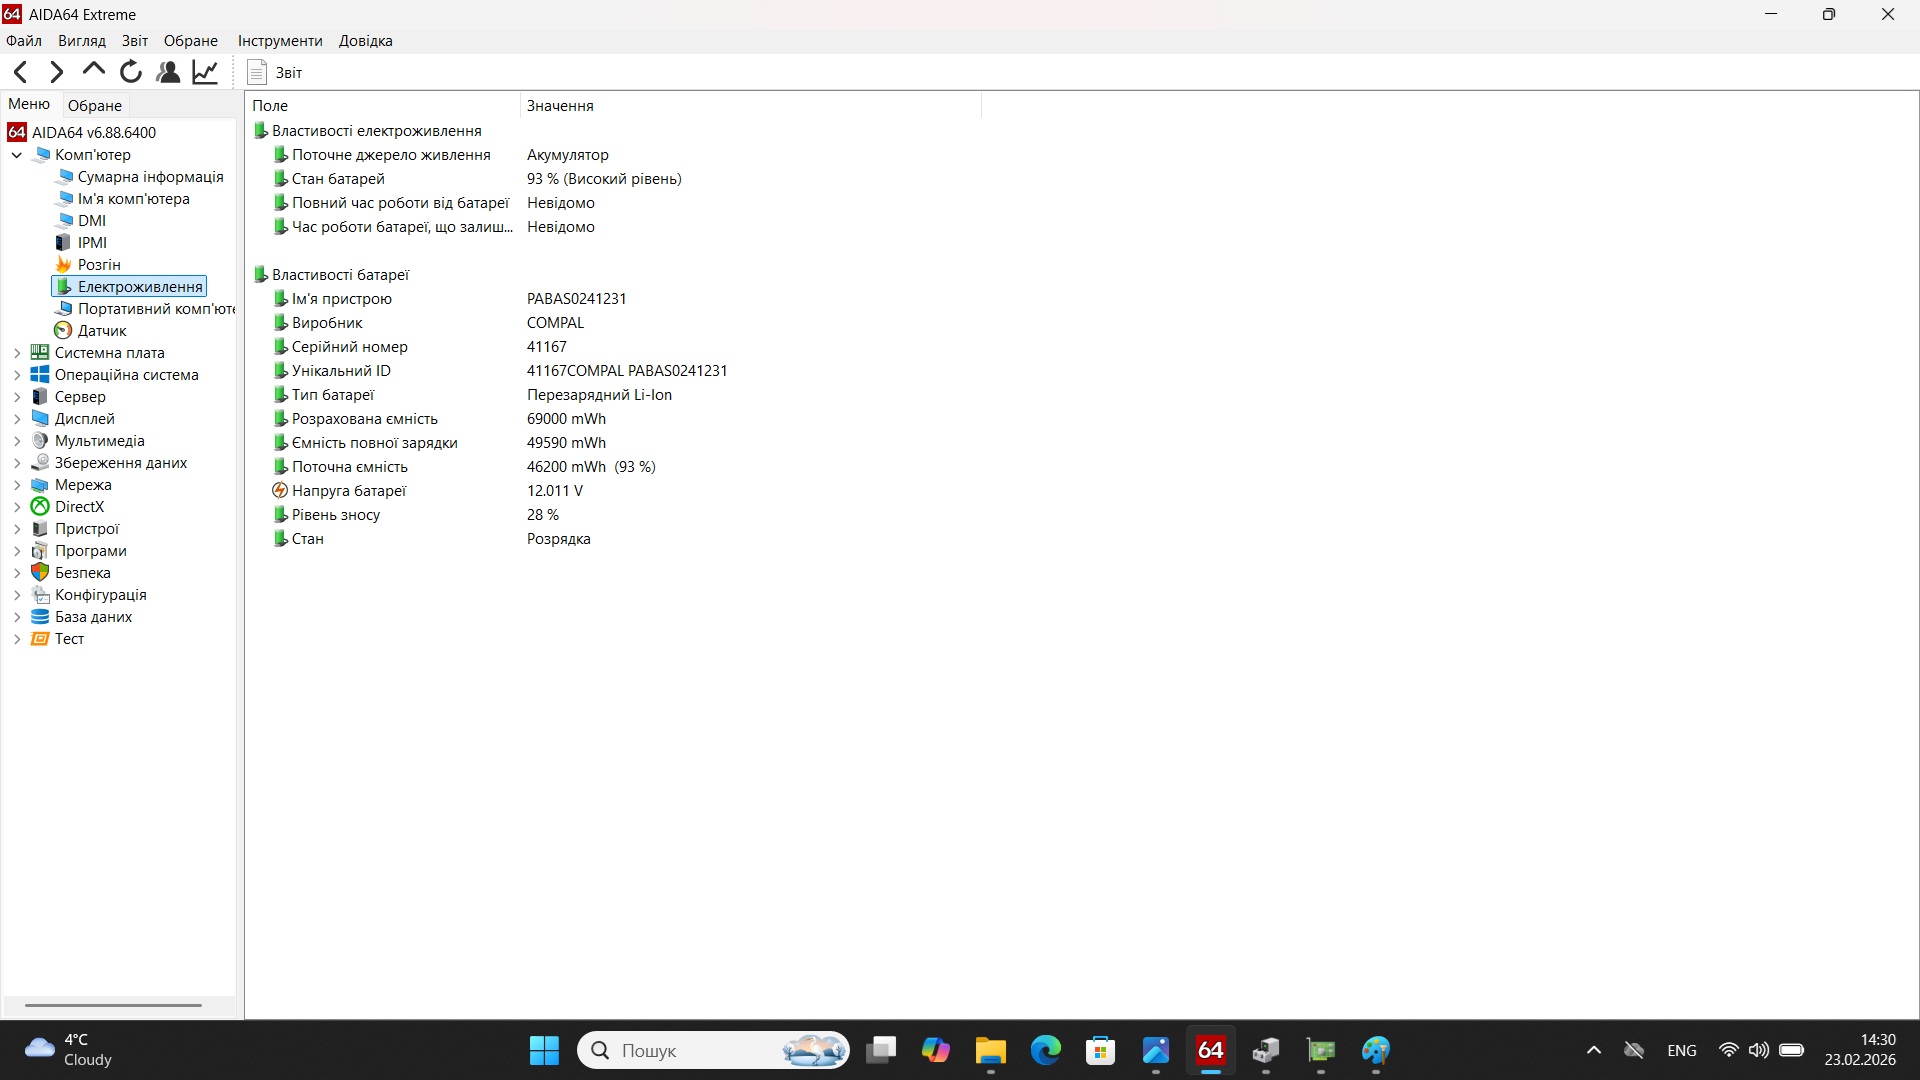Switch to the Обране tab
Image resolution: width=1920 pixels, height=1080 pixels.
tap(94, 104)
